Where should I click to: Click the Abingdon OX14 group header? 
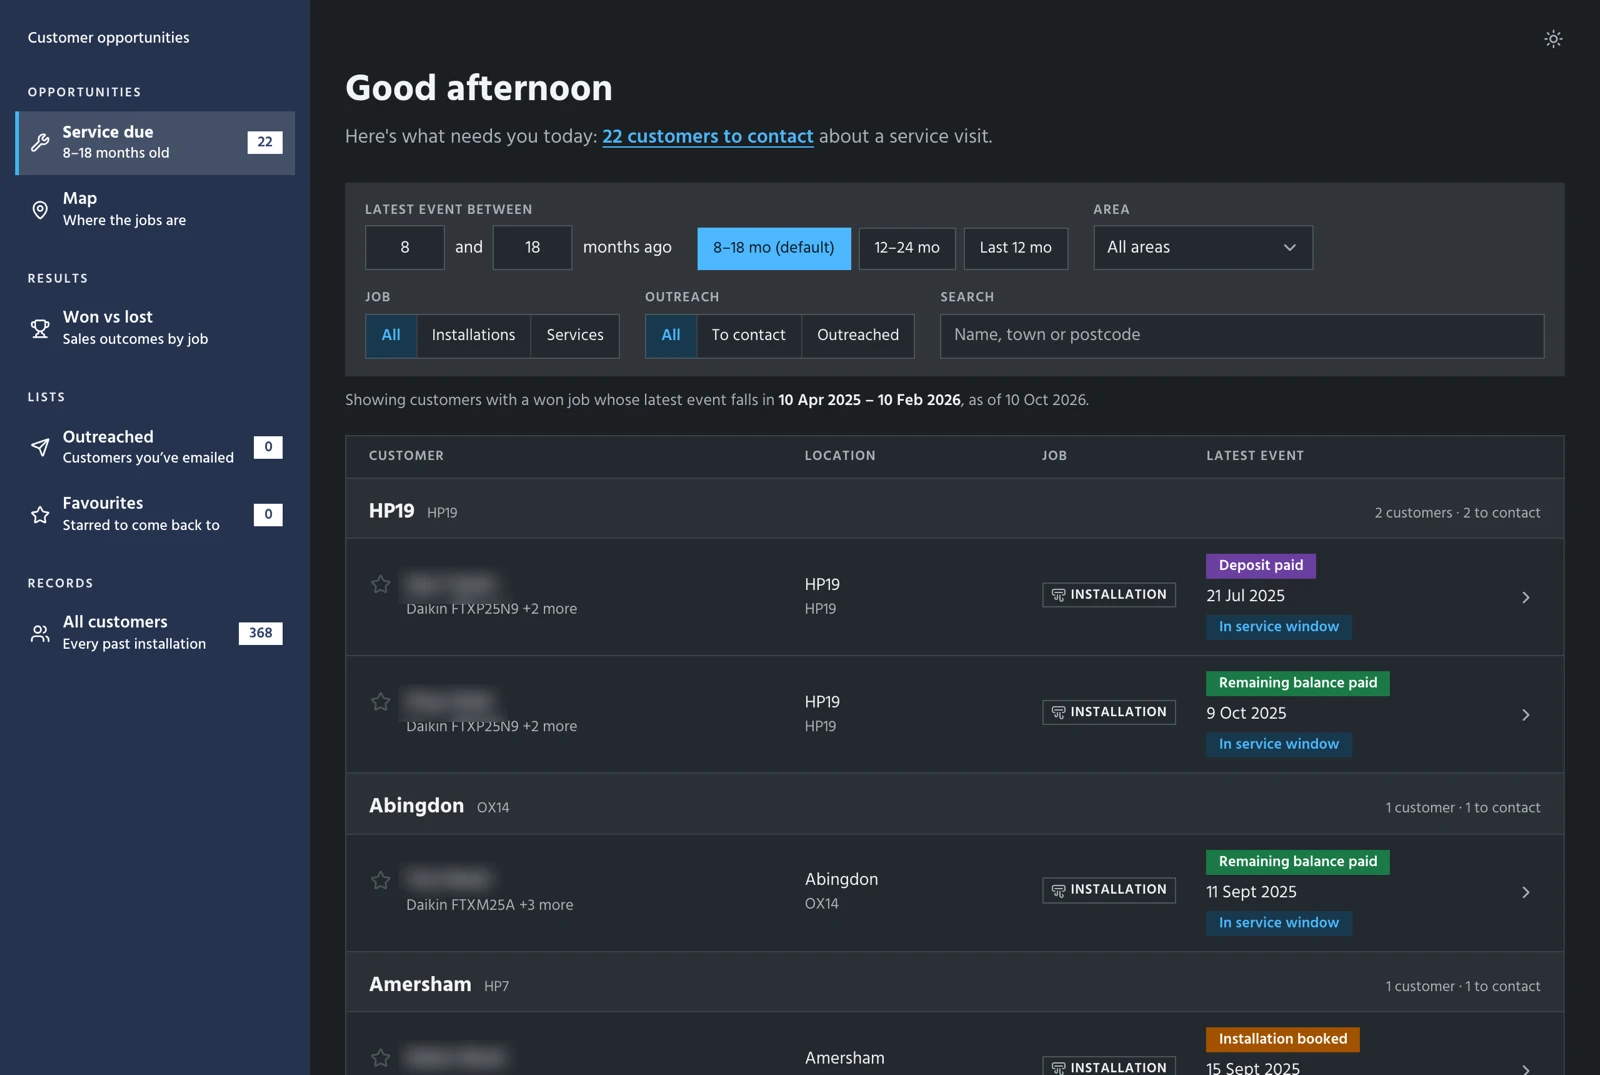point(955,806)
